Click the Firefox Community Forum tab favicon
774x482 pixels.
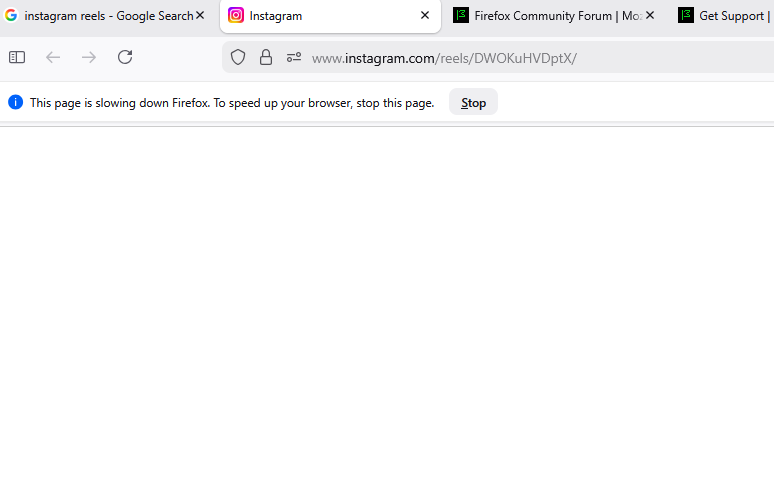(x=461, y=15)
